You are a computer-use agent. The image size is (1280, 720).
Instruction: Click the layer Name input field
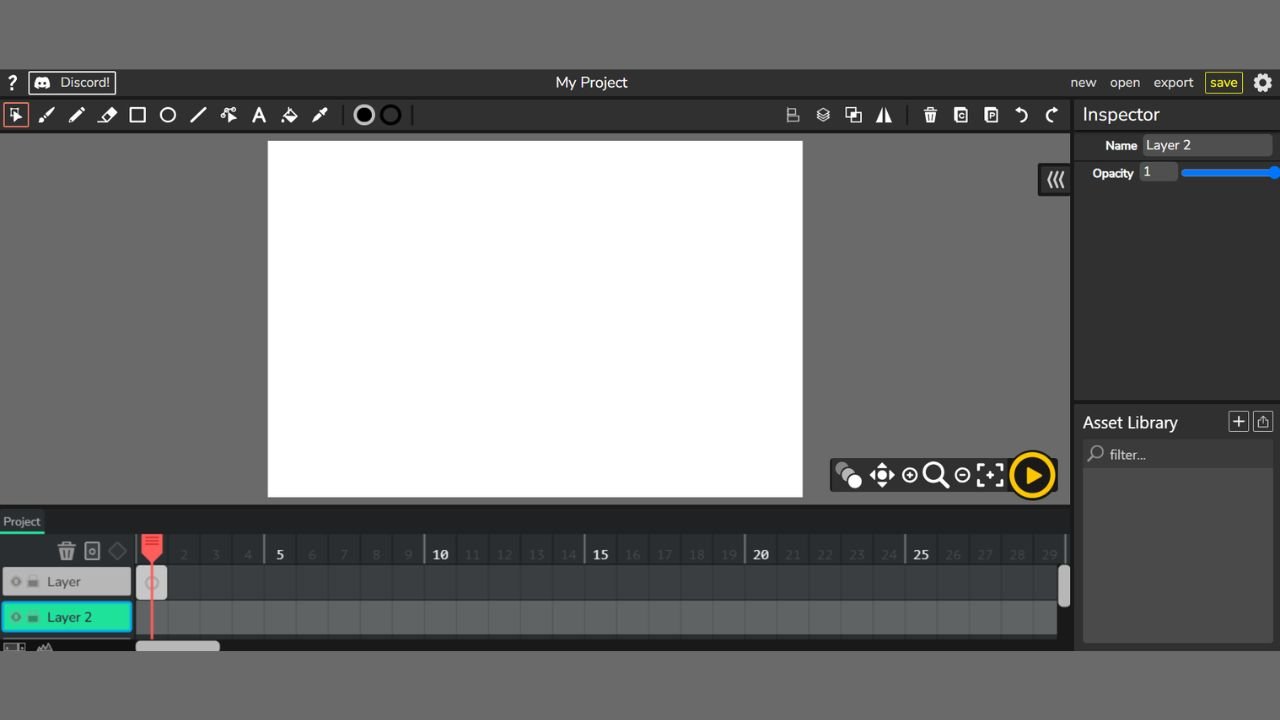tap(1207, 145)
